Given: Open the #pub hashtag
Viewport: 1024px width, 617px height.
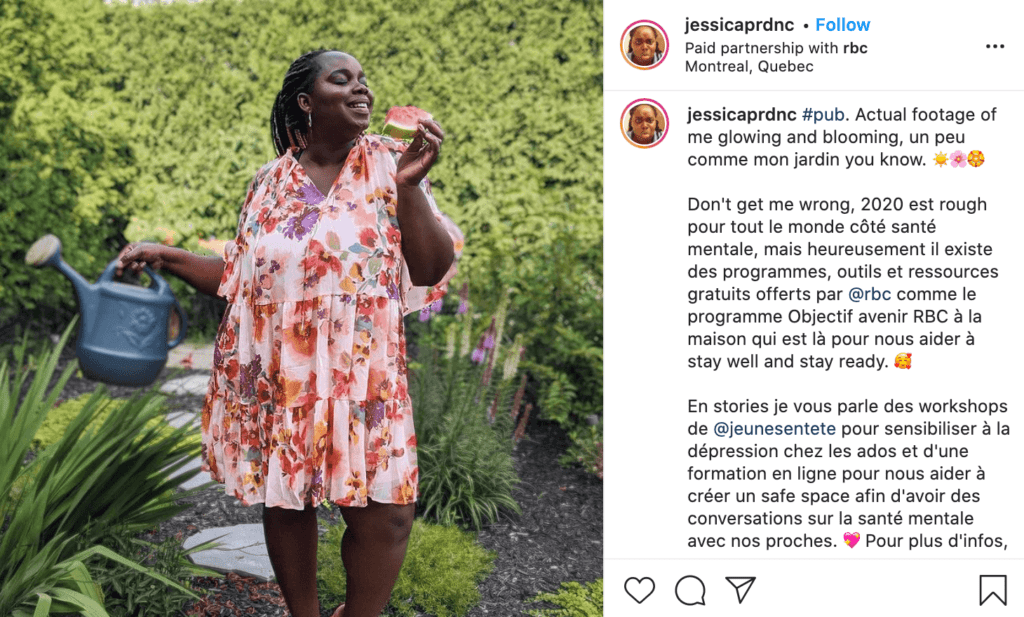Looking at the screenshot, I should click(823, 115).
